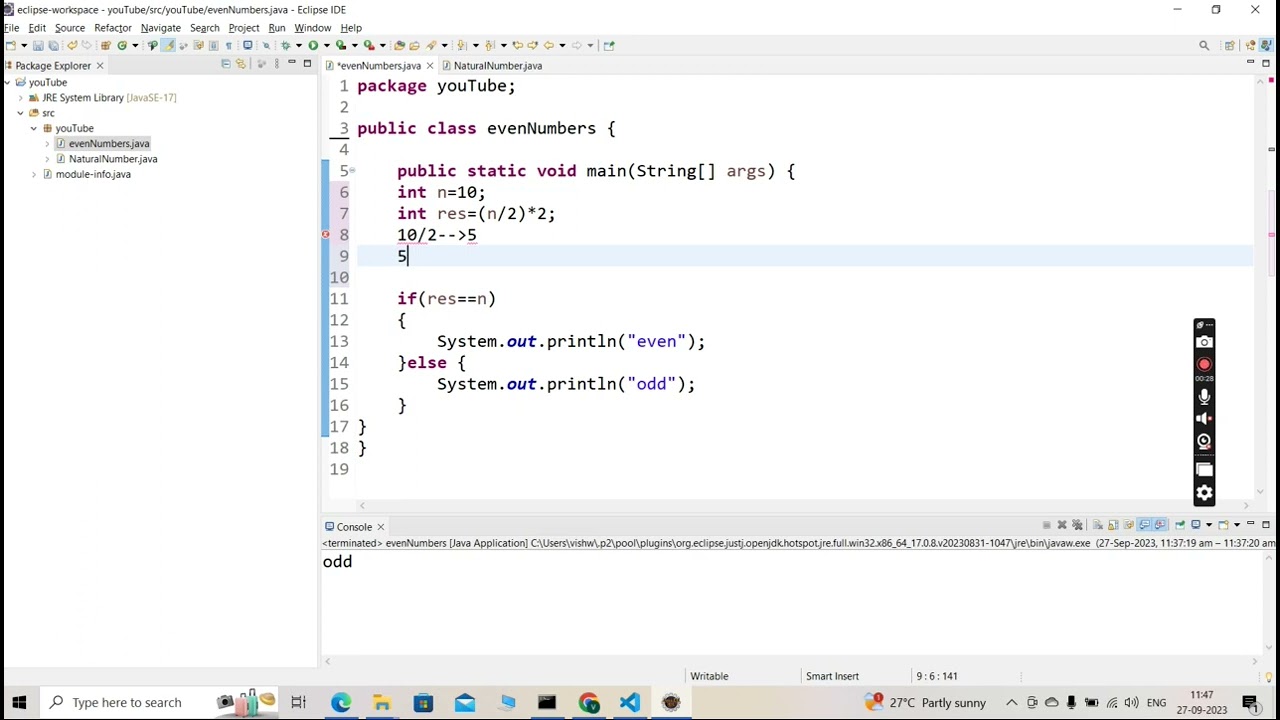Click the Collapse All icon in Package Explorer

point(226,65)
